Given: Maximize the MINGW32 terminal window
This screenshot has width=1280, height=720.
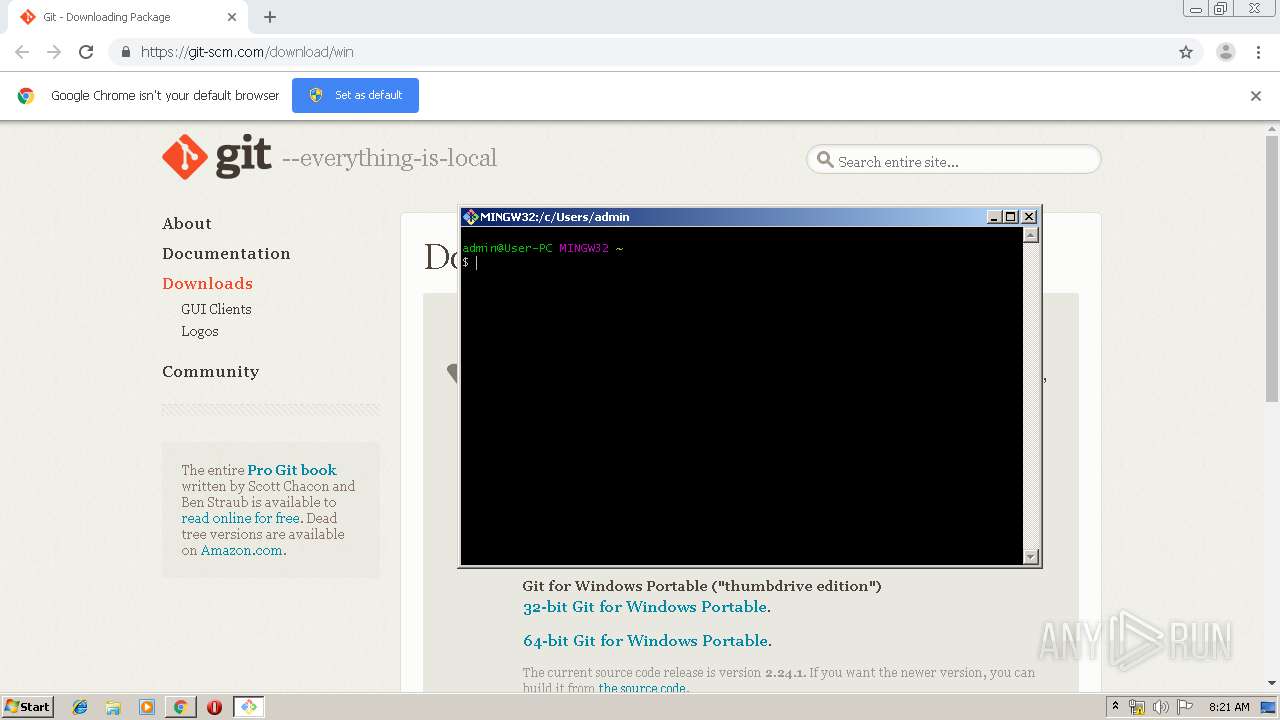Looking at the screenshot, I should (x=1011, y=217).
